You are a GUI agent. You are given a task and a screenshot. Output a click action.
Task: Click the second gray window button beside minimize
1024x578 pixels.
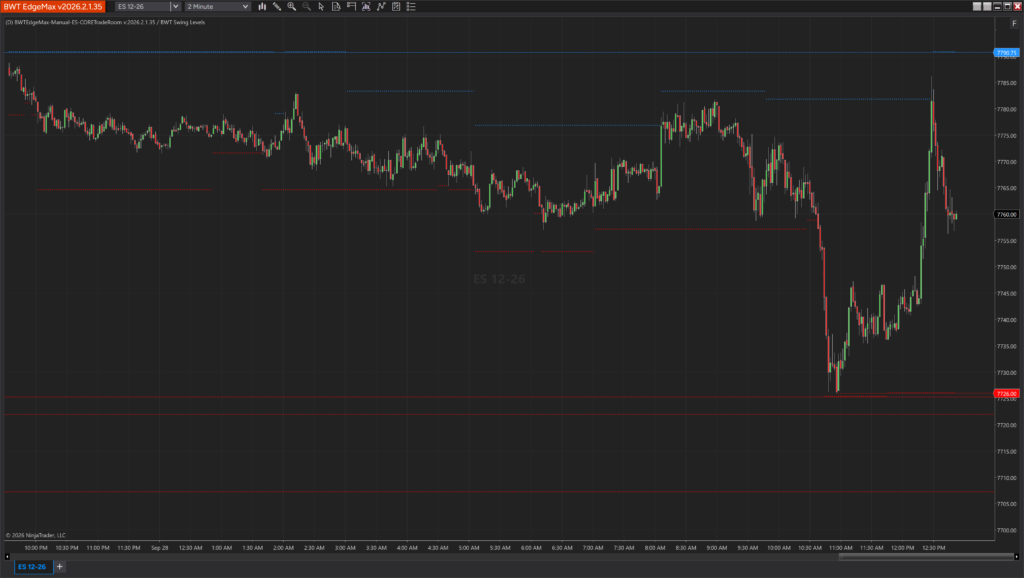coord(987,7)
